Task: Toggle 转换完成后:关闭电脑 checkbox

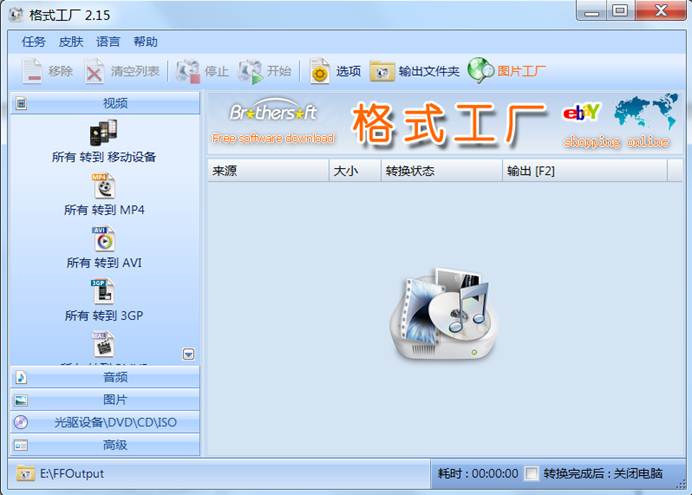Action: (532, 473)
